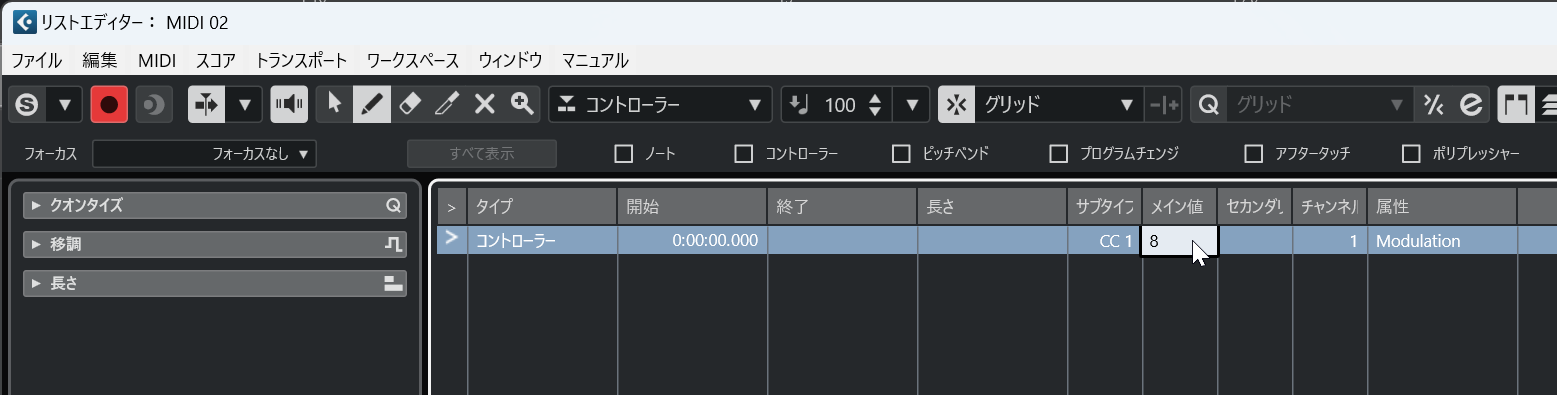Open the フォーカスなし focus dropdown
The image size is (1557, 395).
coord(204,154)
